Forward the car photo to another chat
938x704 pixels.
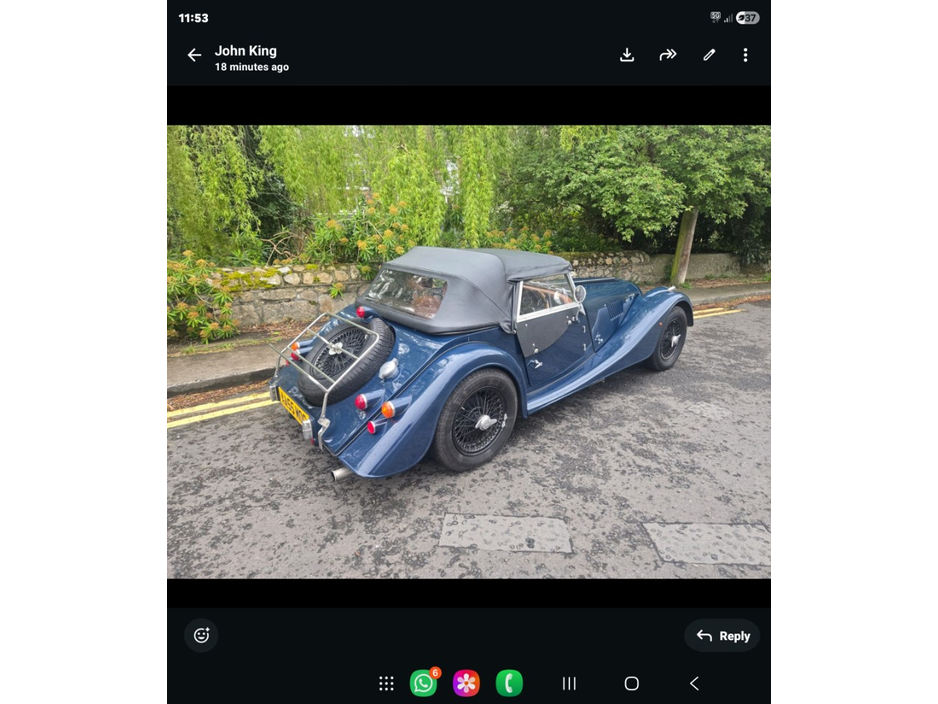pyautogui.click(x=668, y=55)
